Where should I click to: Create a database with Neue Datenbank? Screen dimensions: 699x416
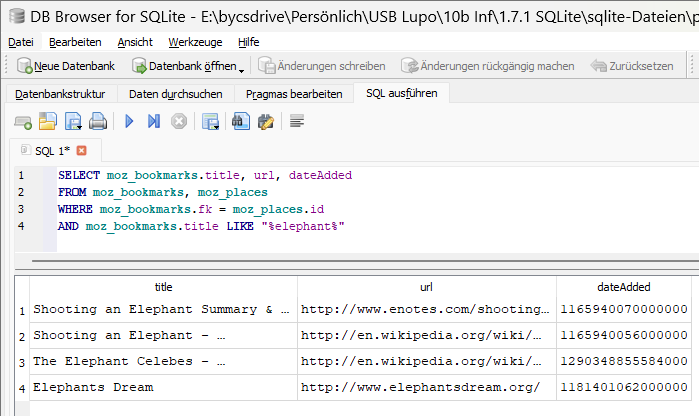click(66, 66)
